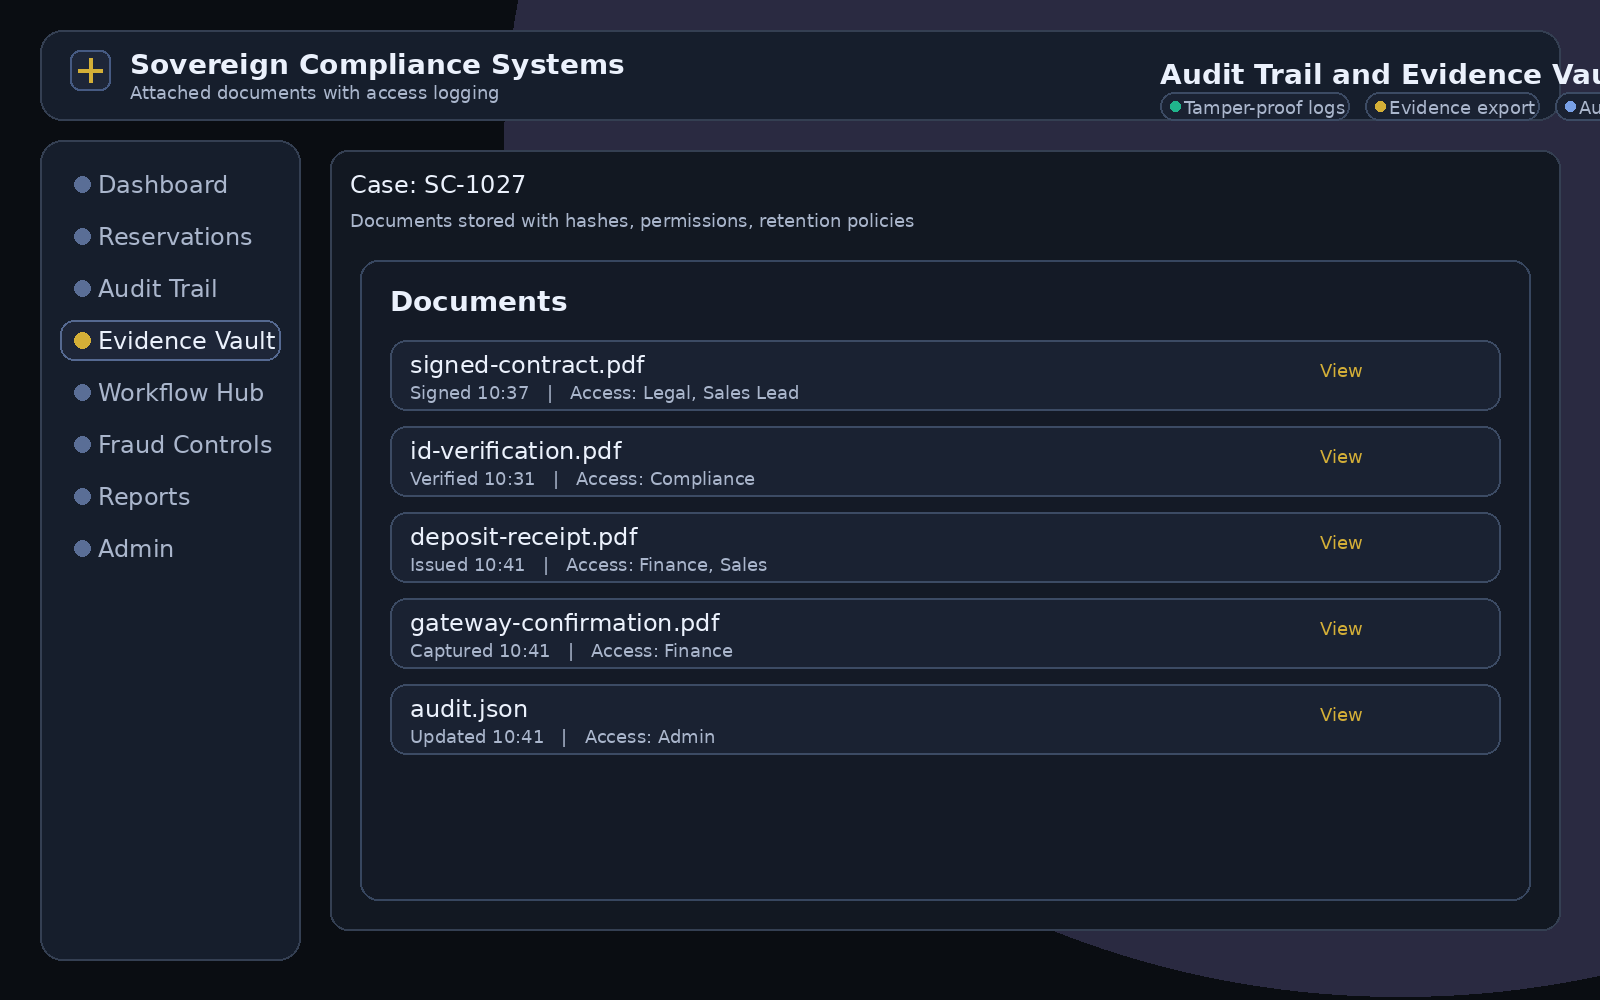Click the yellow dot in Evidence export badge

click(x=1379, y=104)
